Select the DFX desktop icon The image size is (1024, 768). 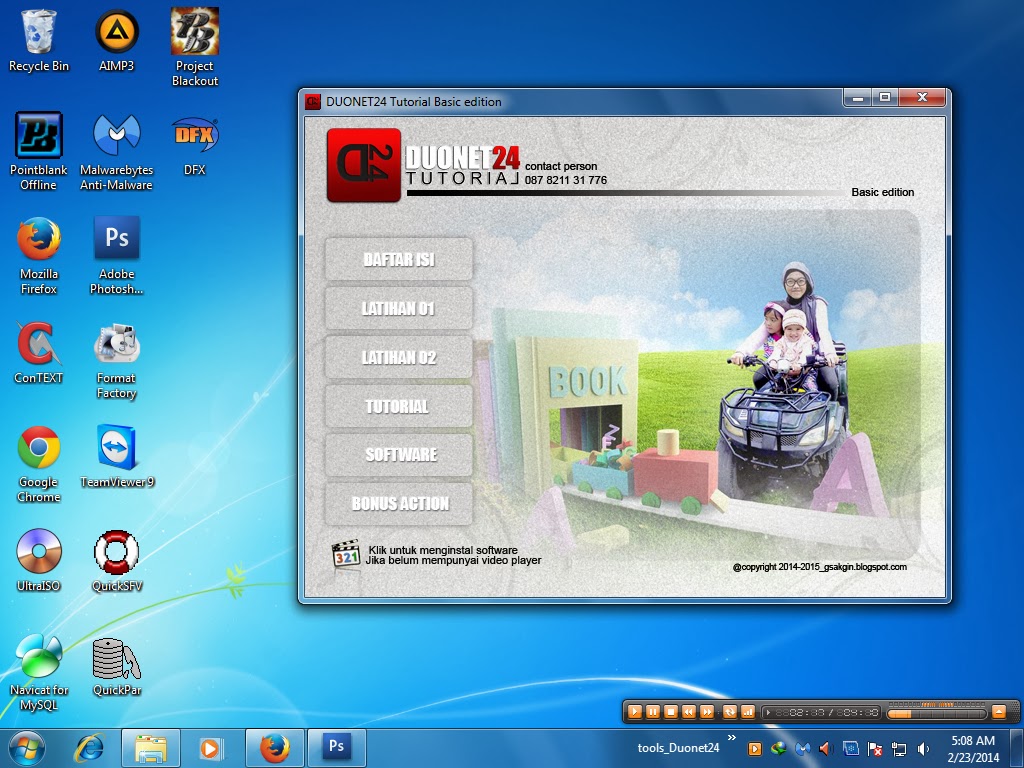click(x=195, y=145)
